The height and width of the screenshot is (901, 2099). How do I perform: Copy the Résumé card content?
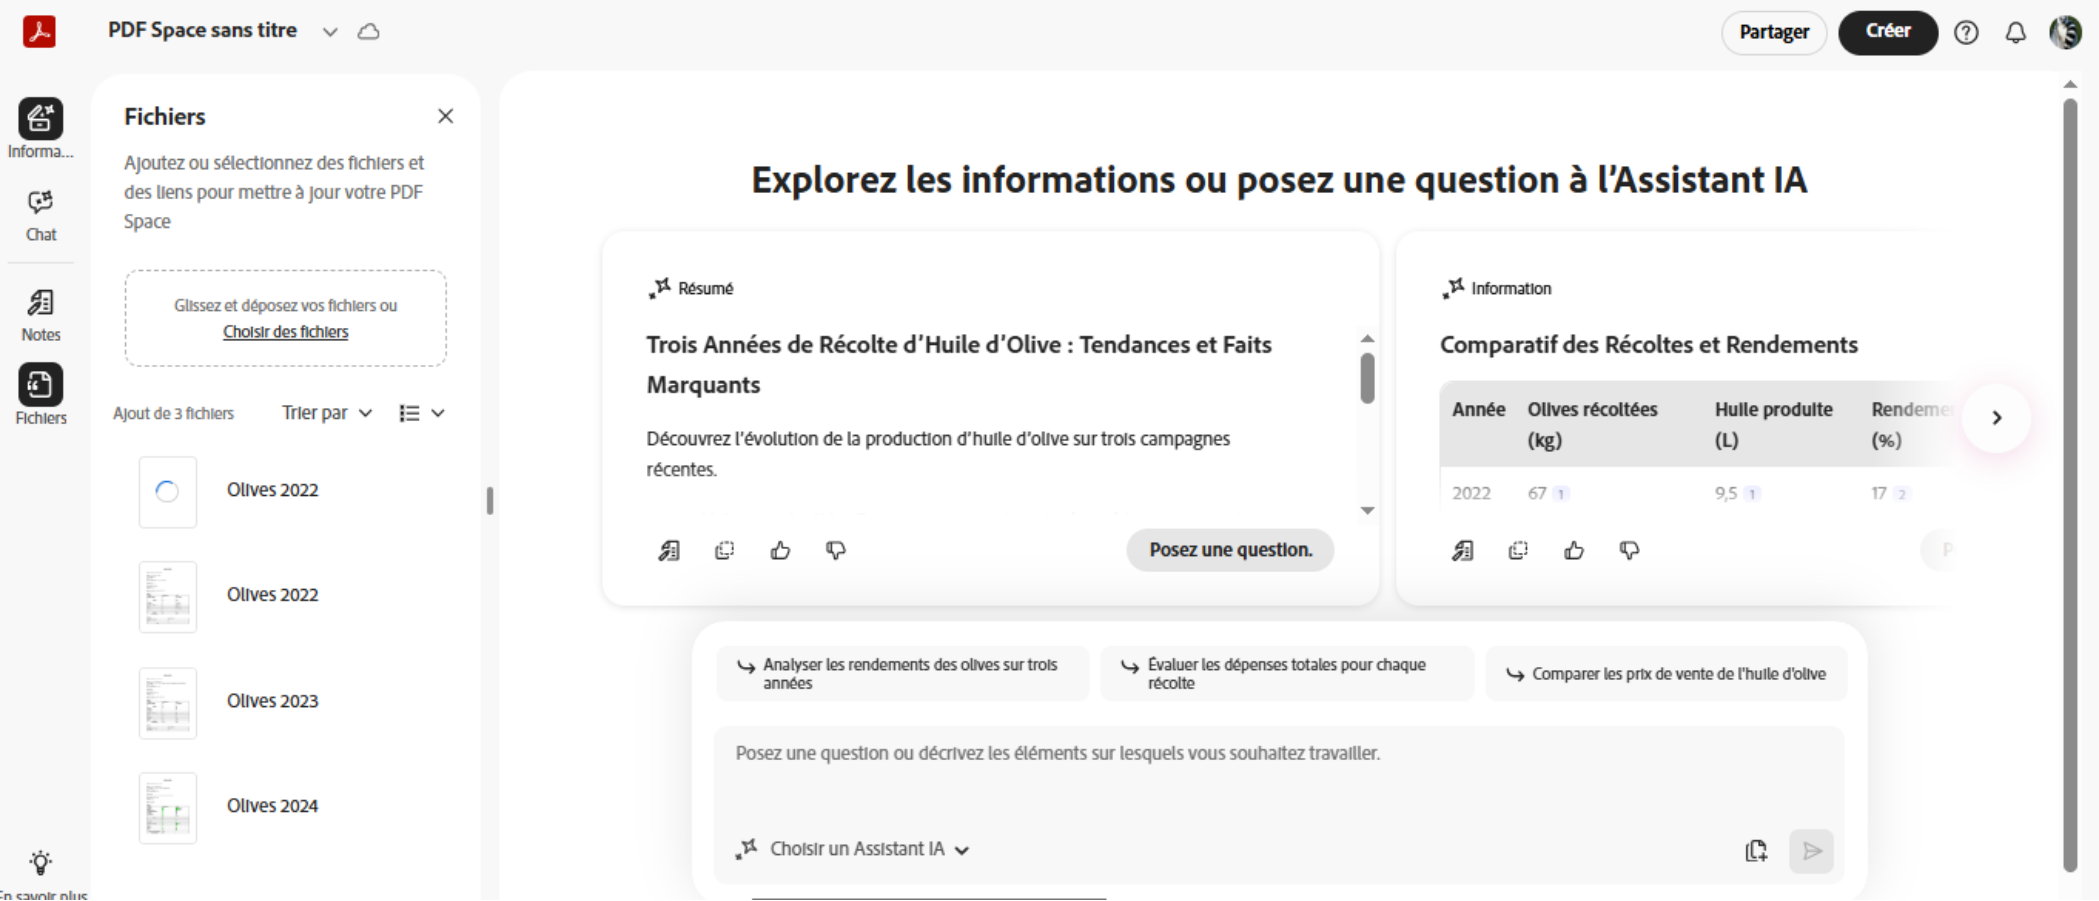click(x=725, y=550)
